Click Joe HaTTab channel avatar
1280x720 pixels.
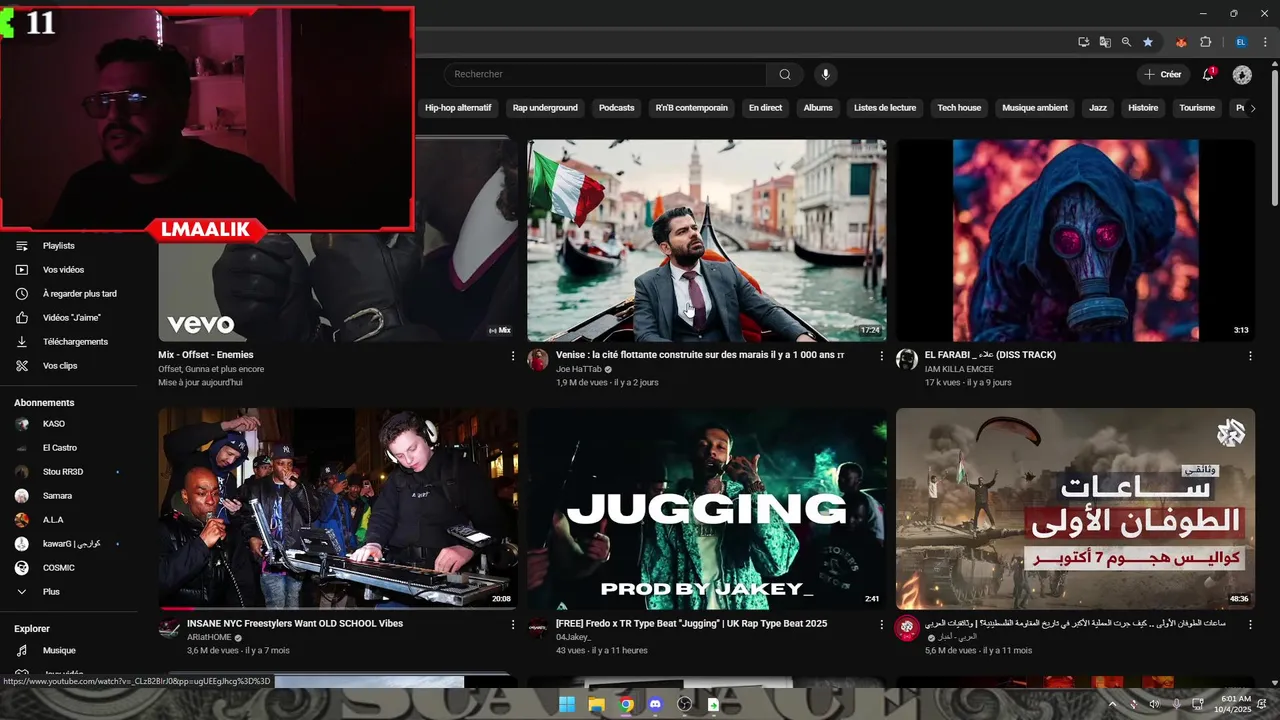[x=538, y=360]
